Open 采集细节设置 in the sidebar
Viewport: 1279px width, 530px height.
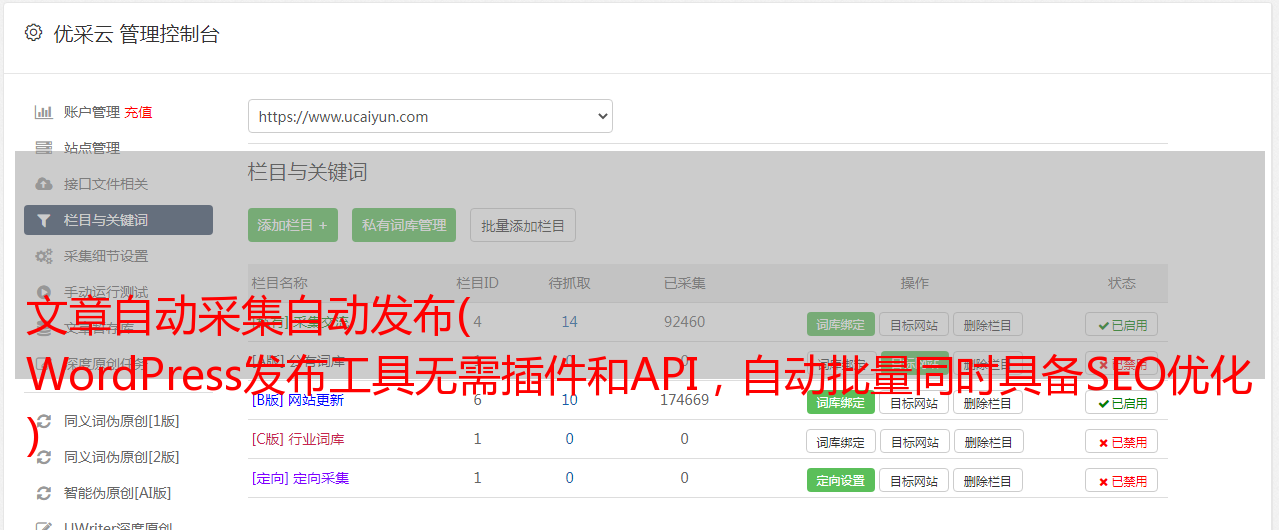pyautogui.click(x=105, y=256)
